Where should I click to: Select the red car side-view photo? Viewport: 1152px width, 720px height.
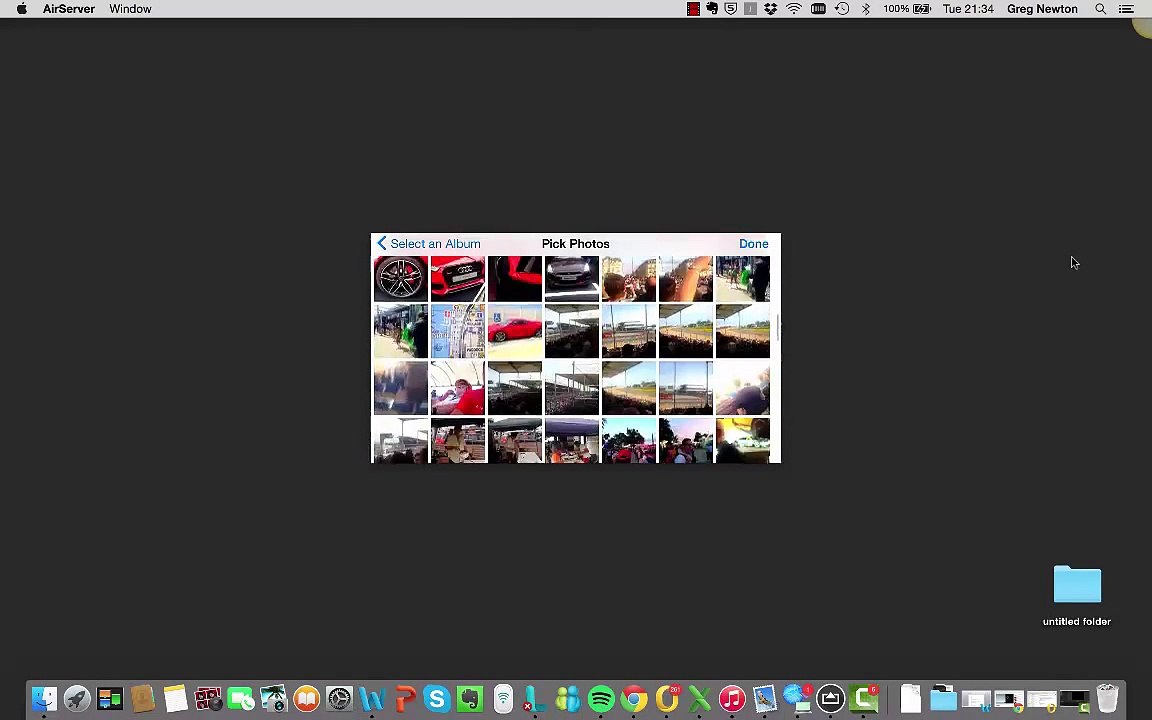(x=515, y=331)
